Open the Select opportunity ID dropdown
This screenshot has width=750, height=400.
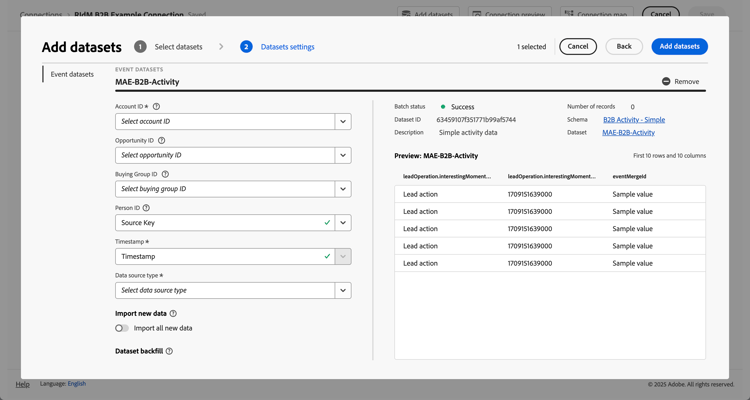(x=342, y=155)
